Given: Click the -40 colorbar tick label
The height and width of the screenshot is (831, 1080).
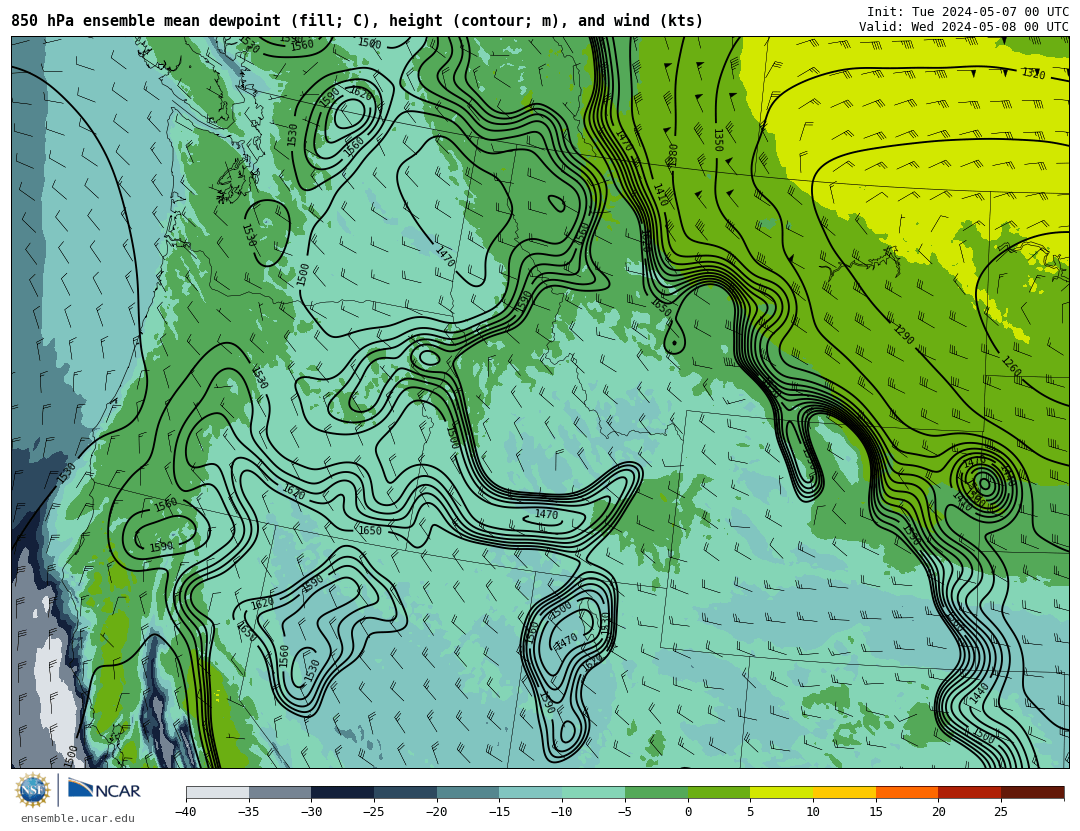Looking at the screenshot, I should click(186, 812).
